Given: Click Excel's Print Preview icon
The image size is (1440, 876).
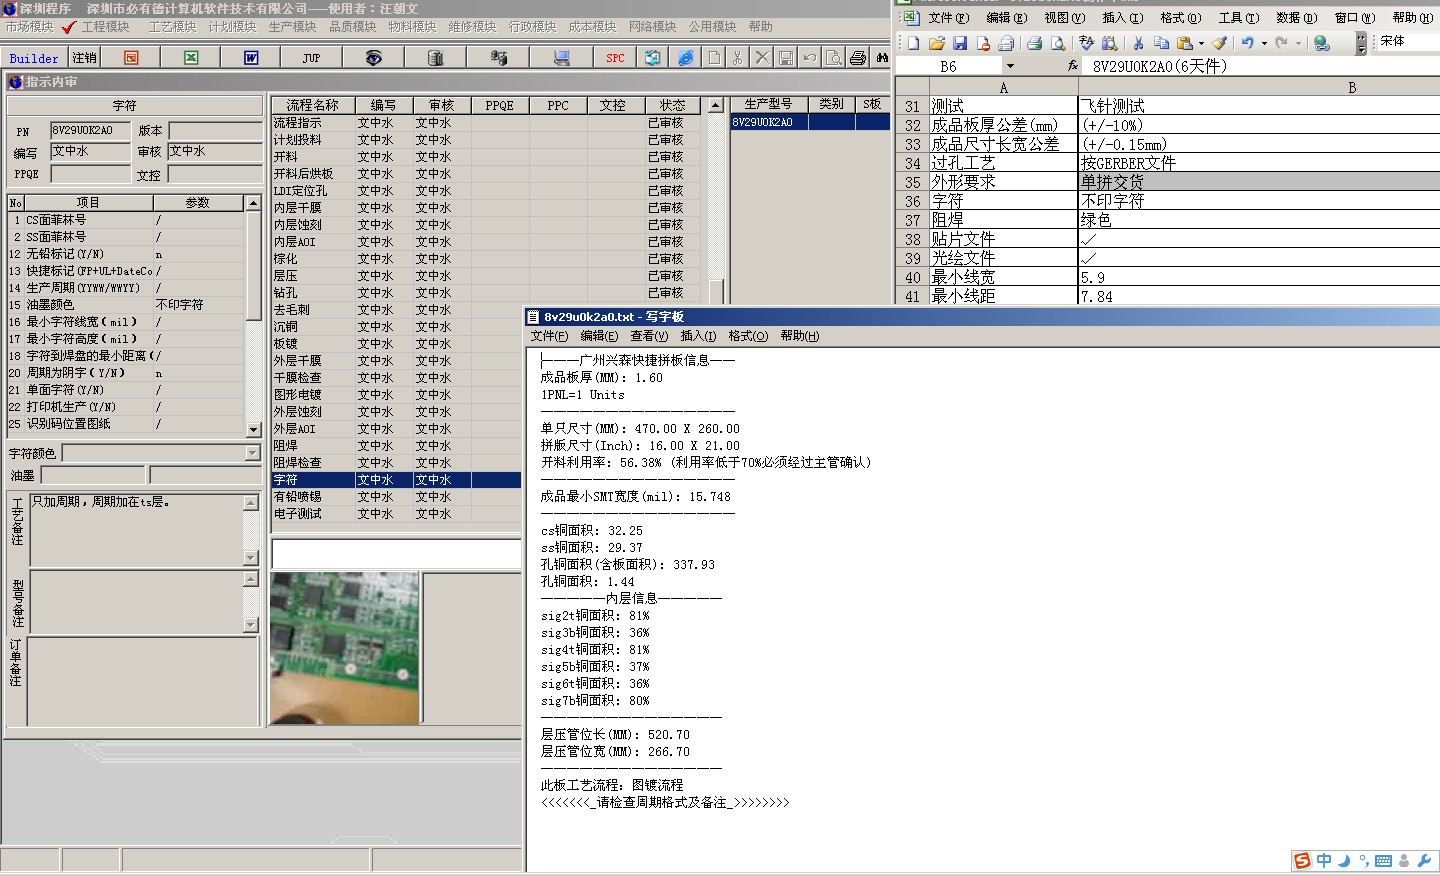Looking at the screenshot, I should (x=1057, y=43).
